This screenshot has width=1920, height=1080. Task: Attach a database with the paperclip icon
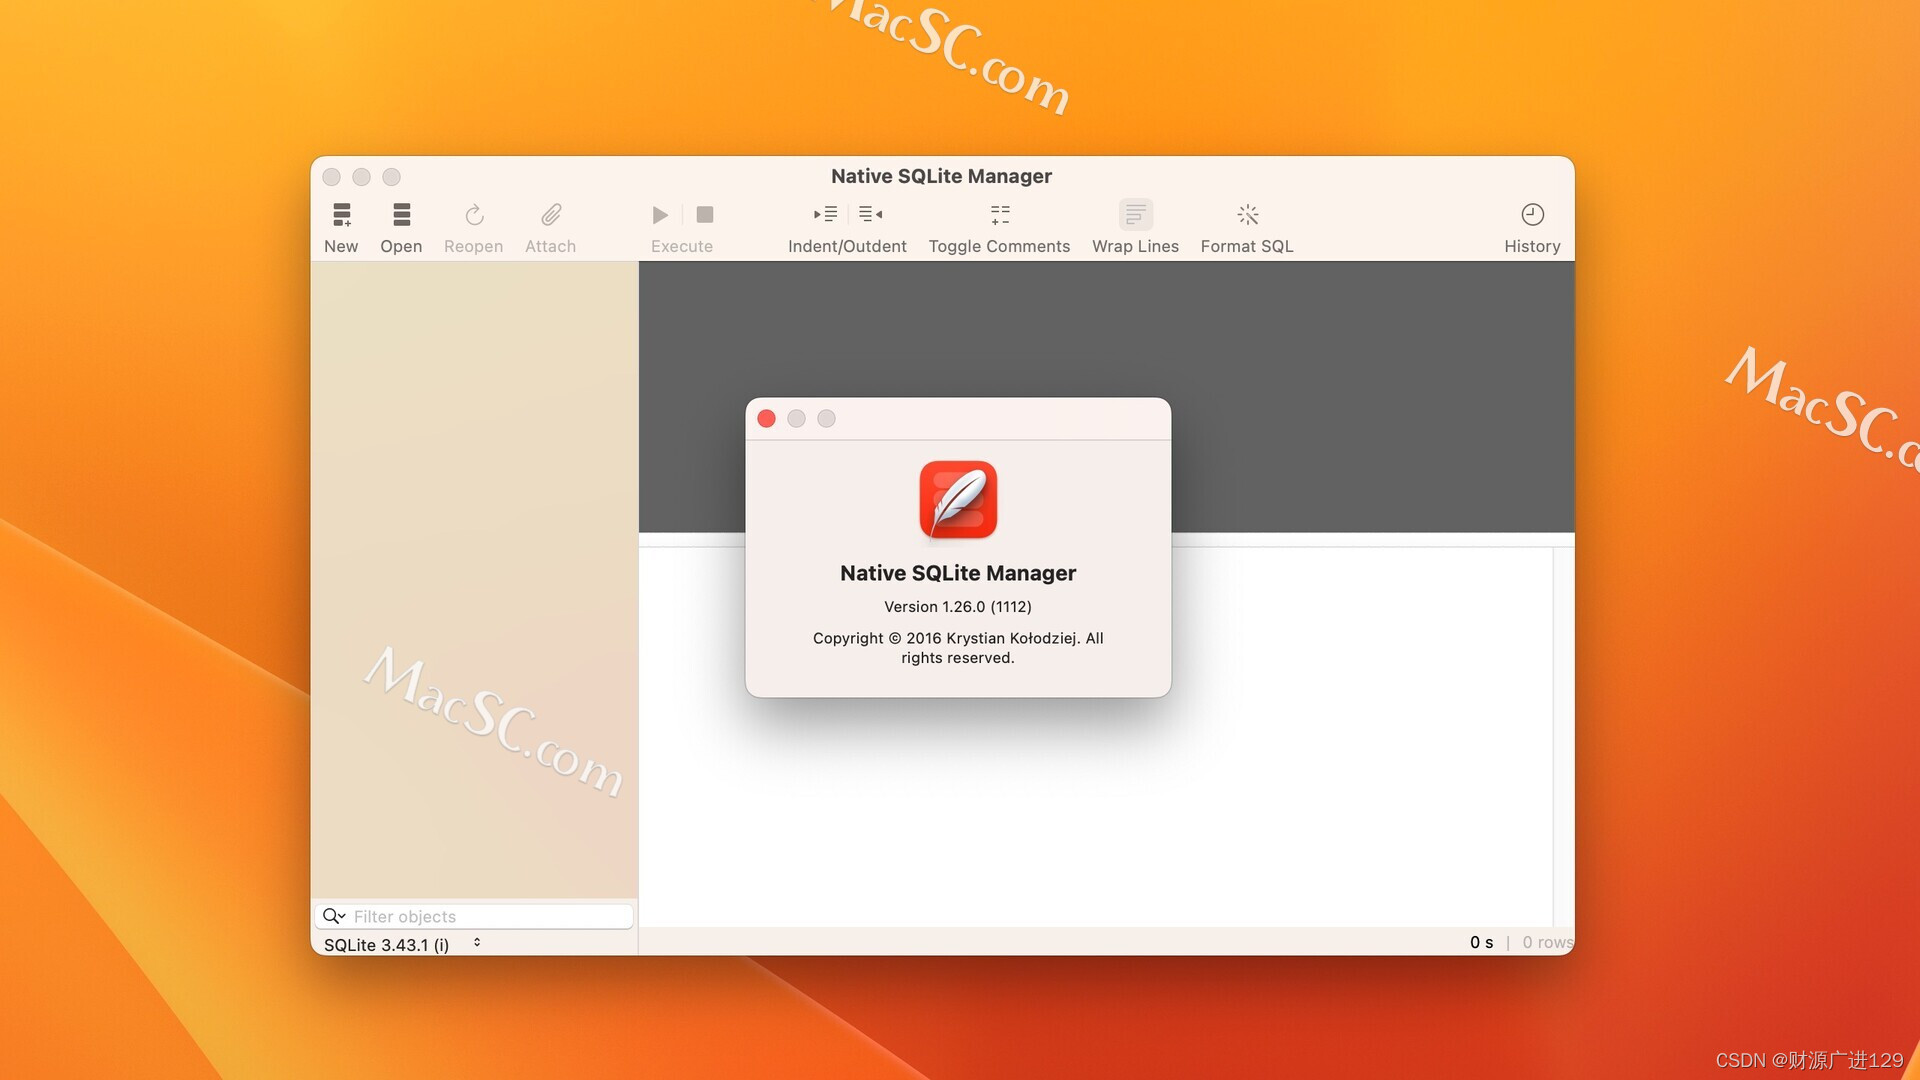(551, 214)
